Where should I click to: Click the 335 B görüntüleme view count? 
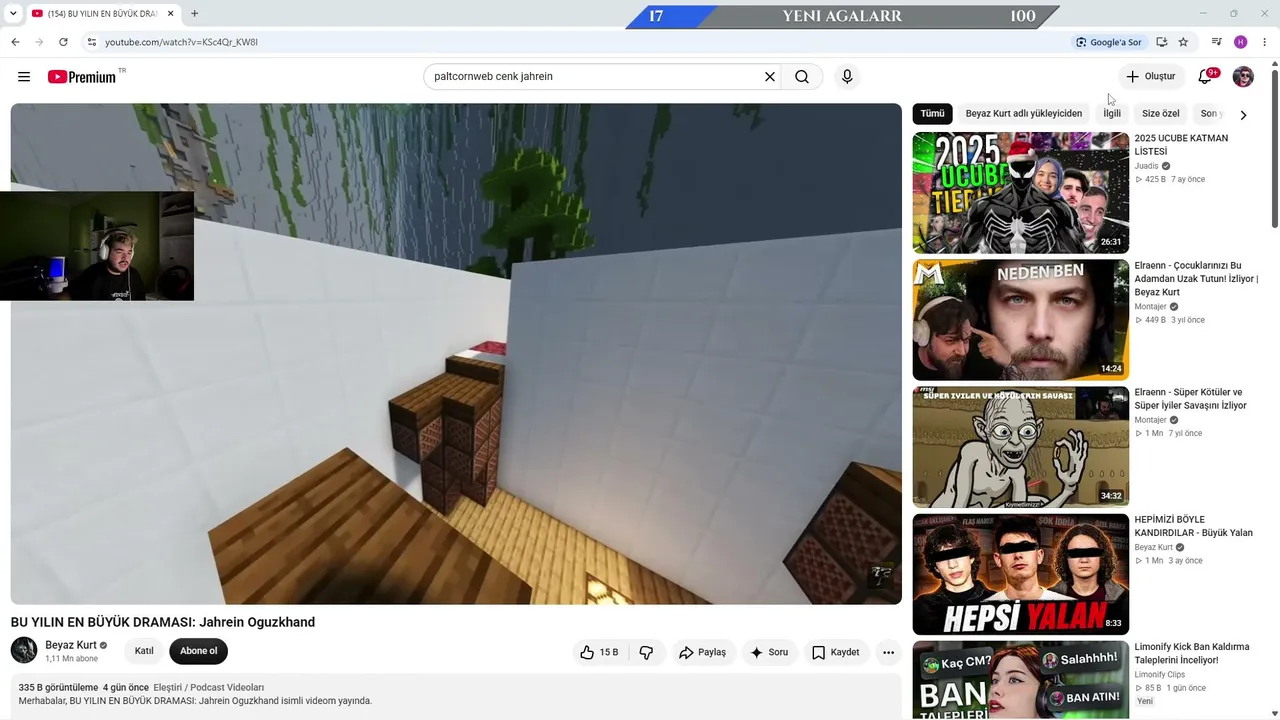pyautogui.click(x=58, y=688)
